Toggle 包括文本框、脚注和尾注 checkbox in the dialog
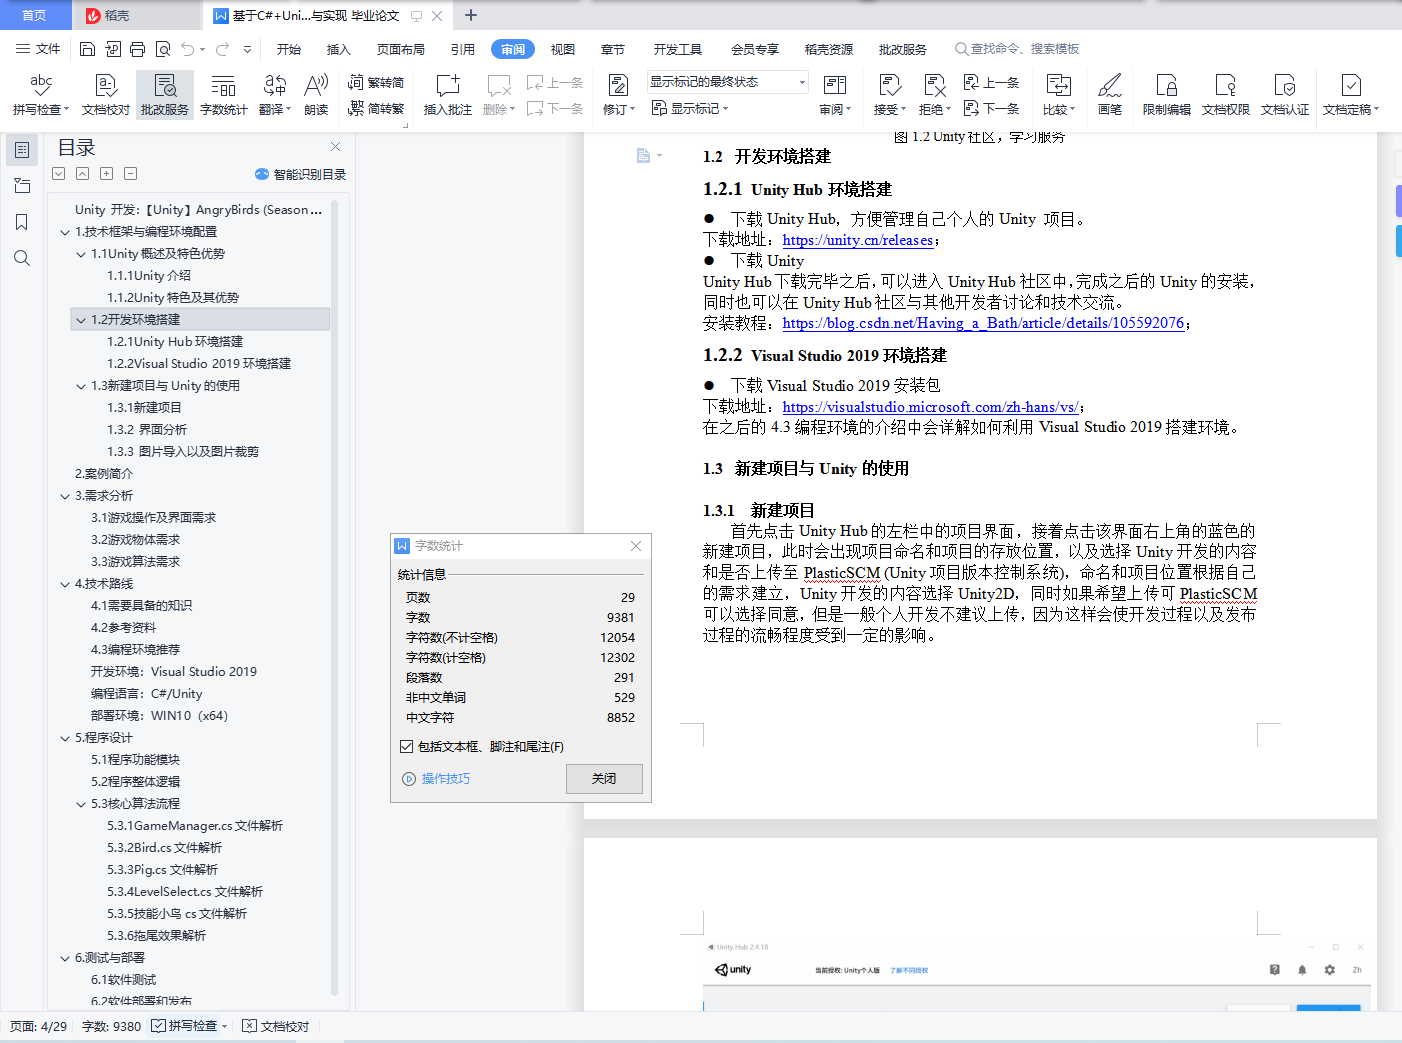This screenshot has height=1043, width=1402. (x=407, y=747)
